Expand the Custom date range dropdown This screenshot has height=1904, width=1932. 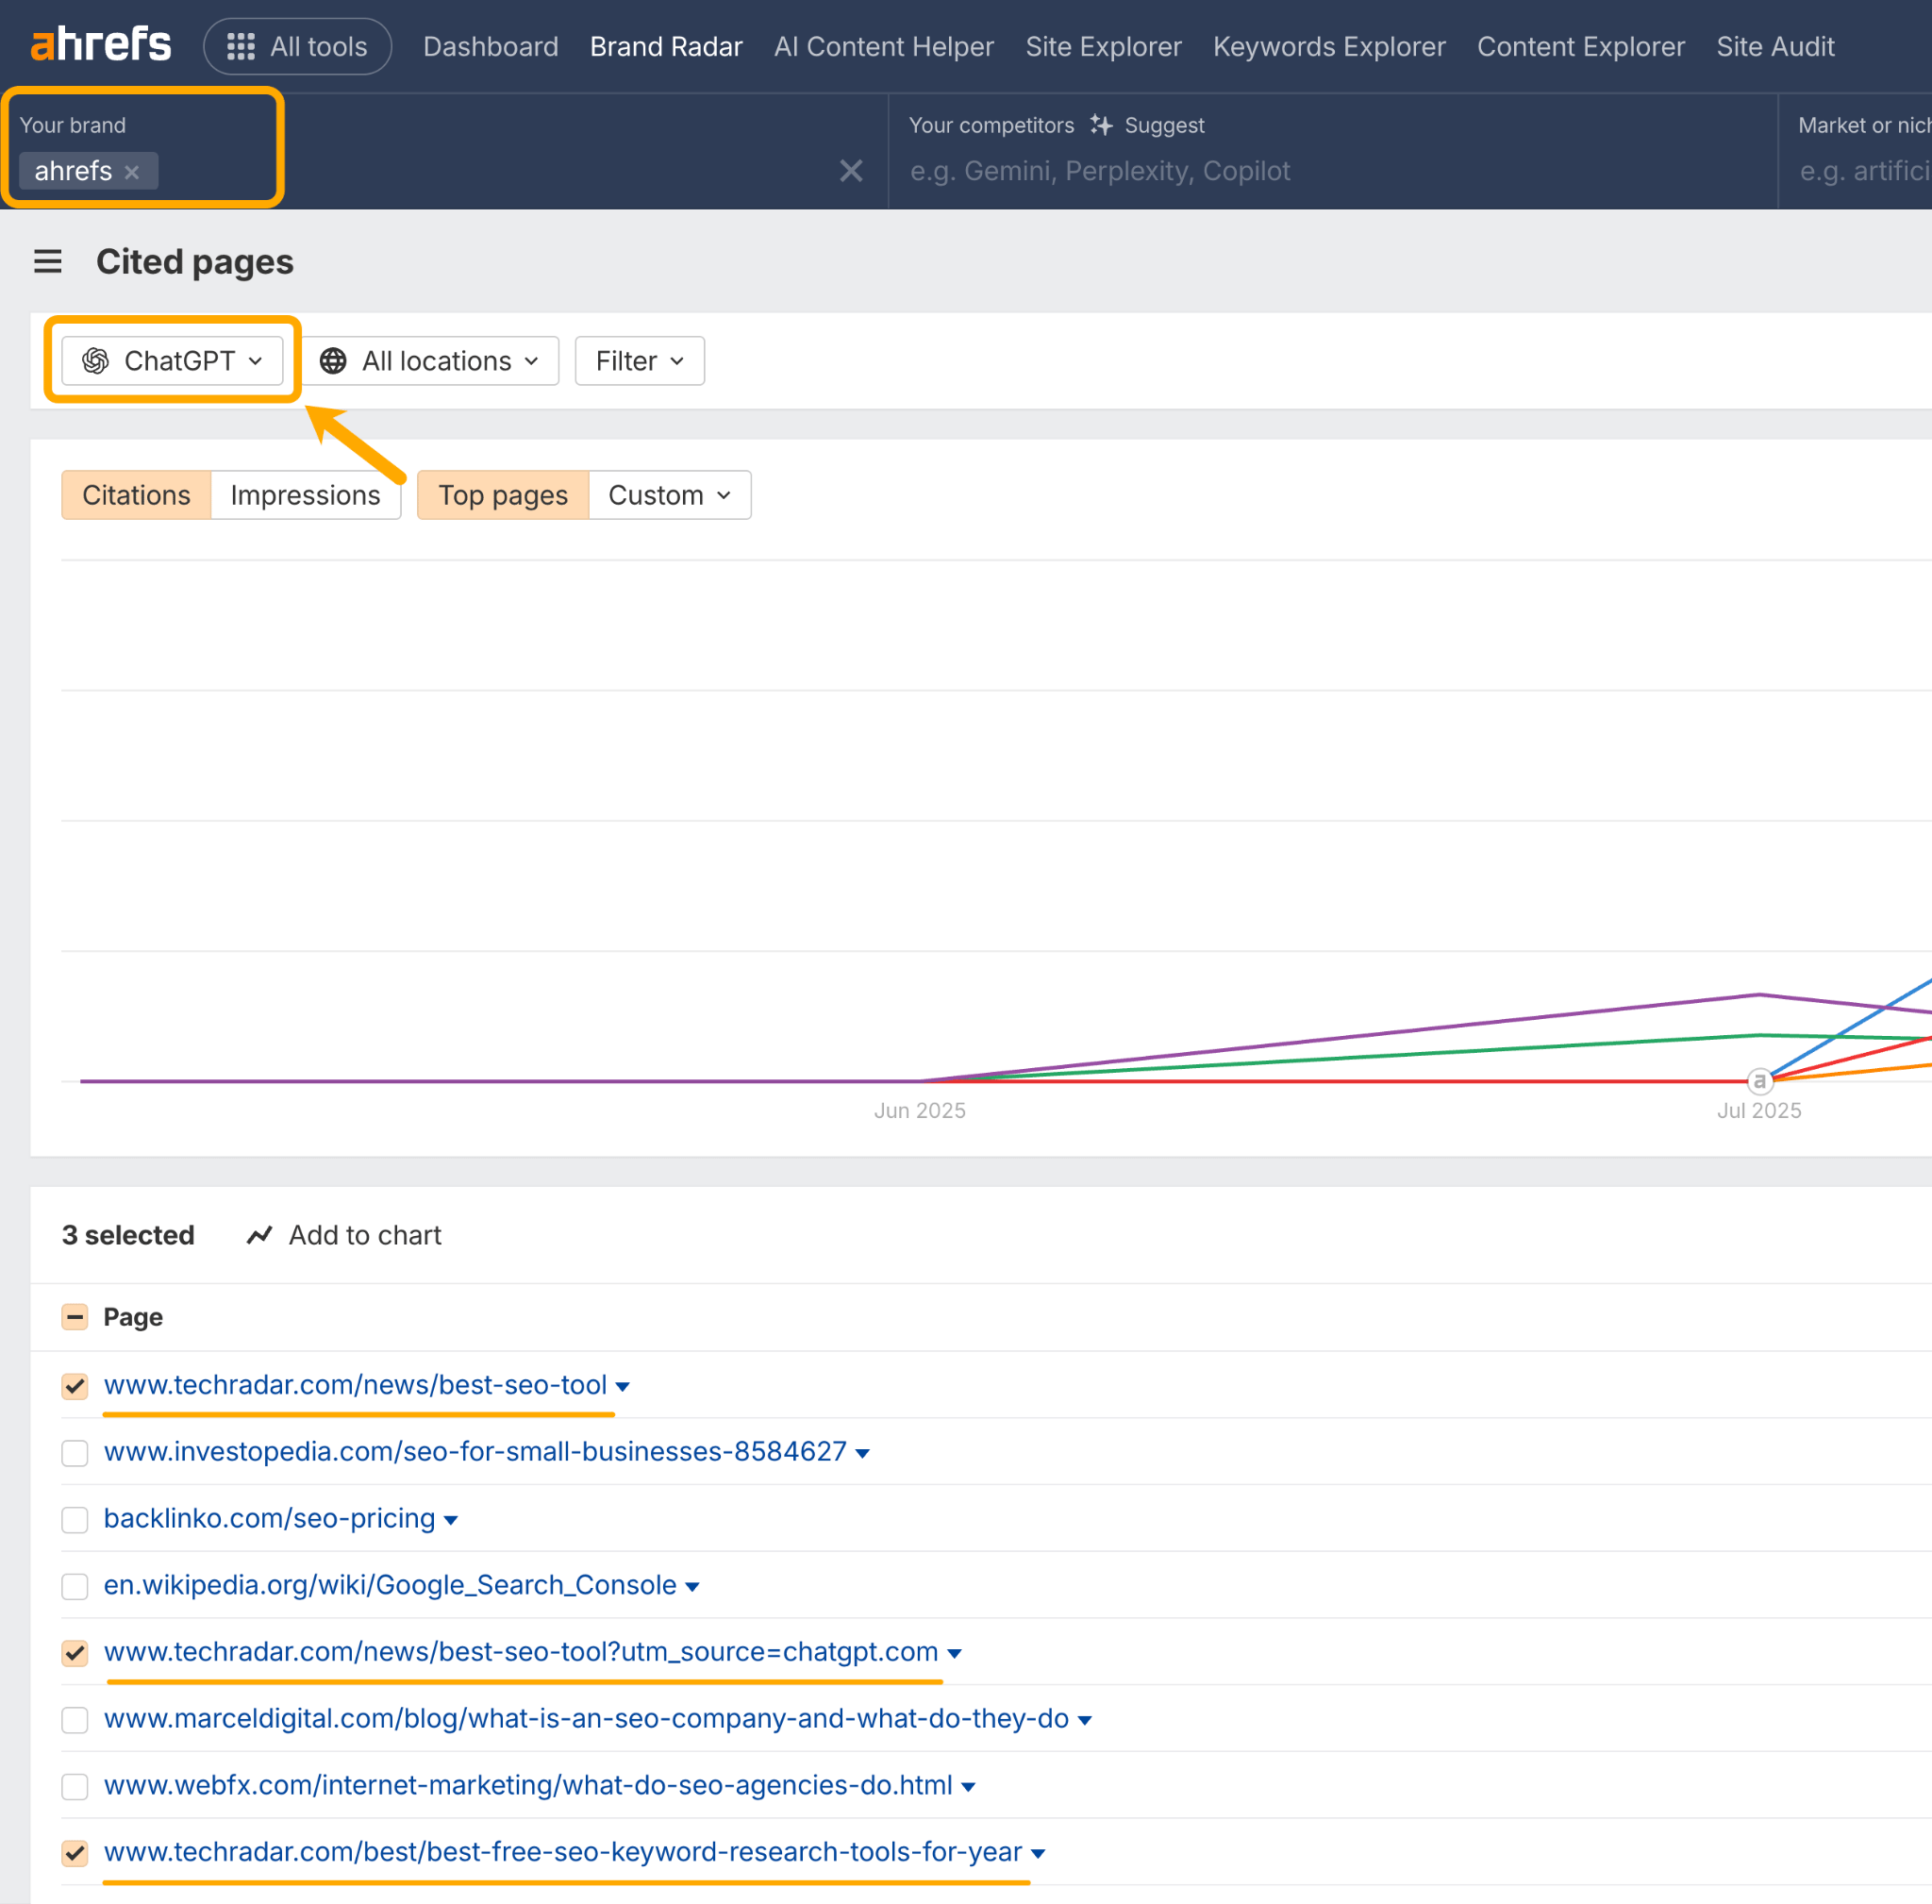[668, 494]
